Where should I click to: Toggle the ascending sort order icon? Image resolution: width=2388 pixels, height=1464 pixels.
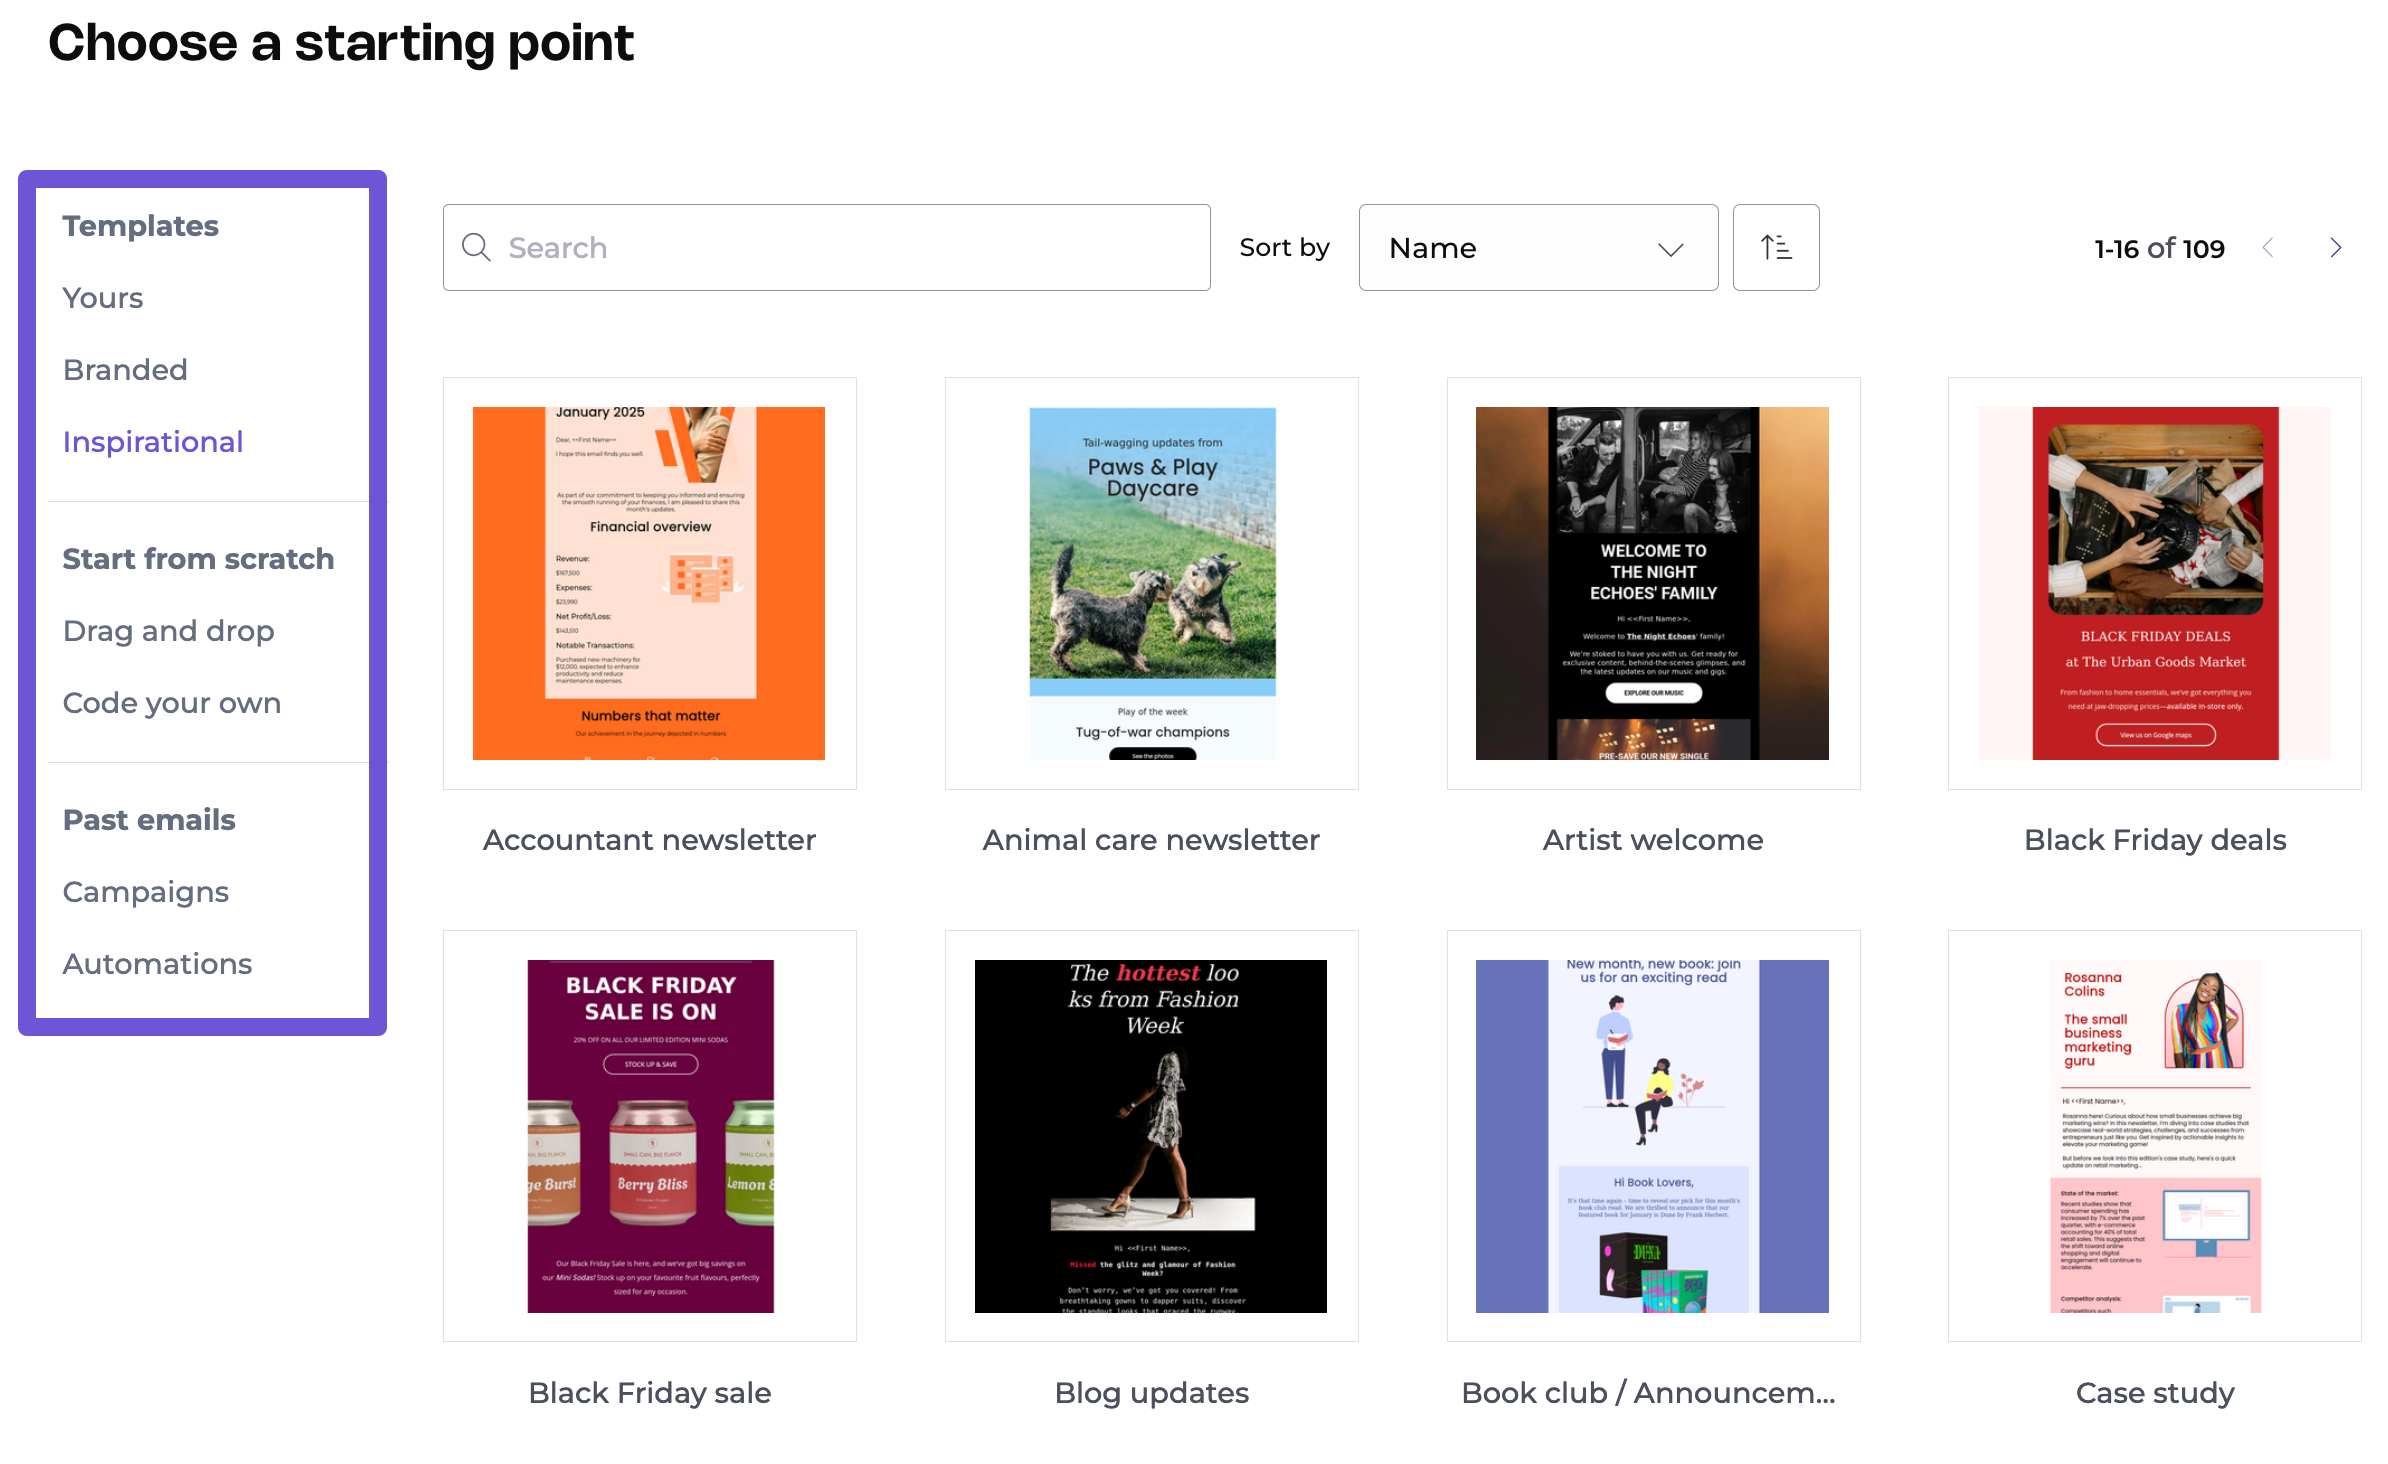point(1775,248)
